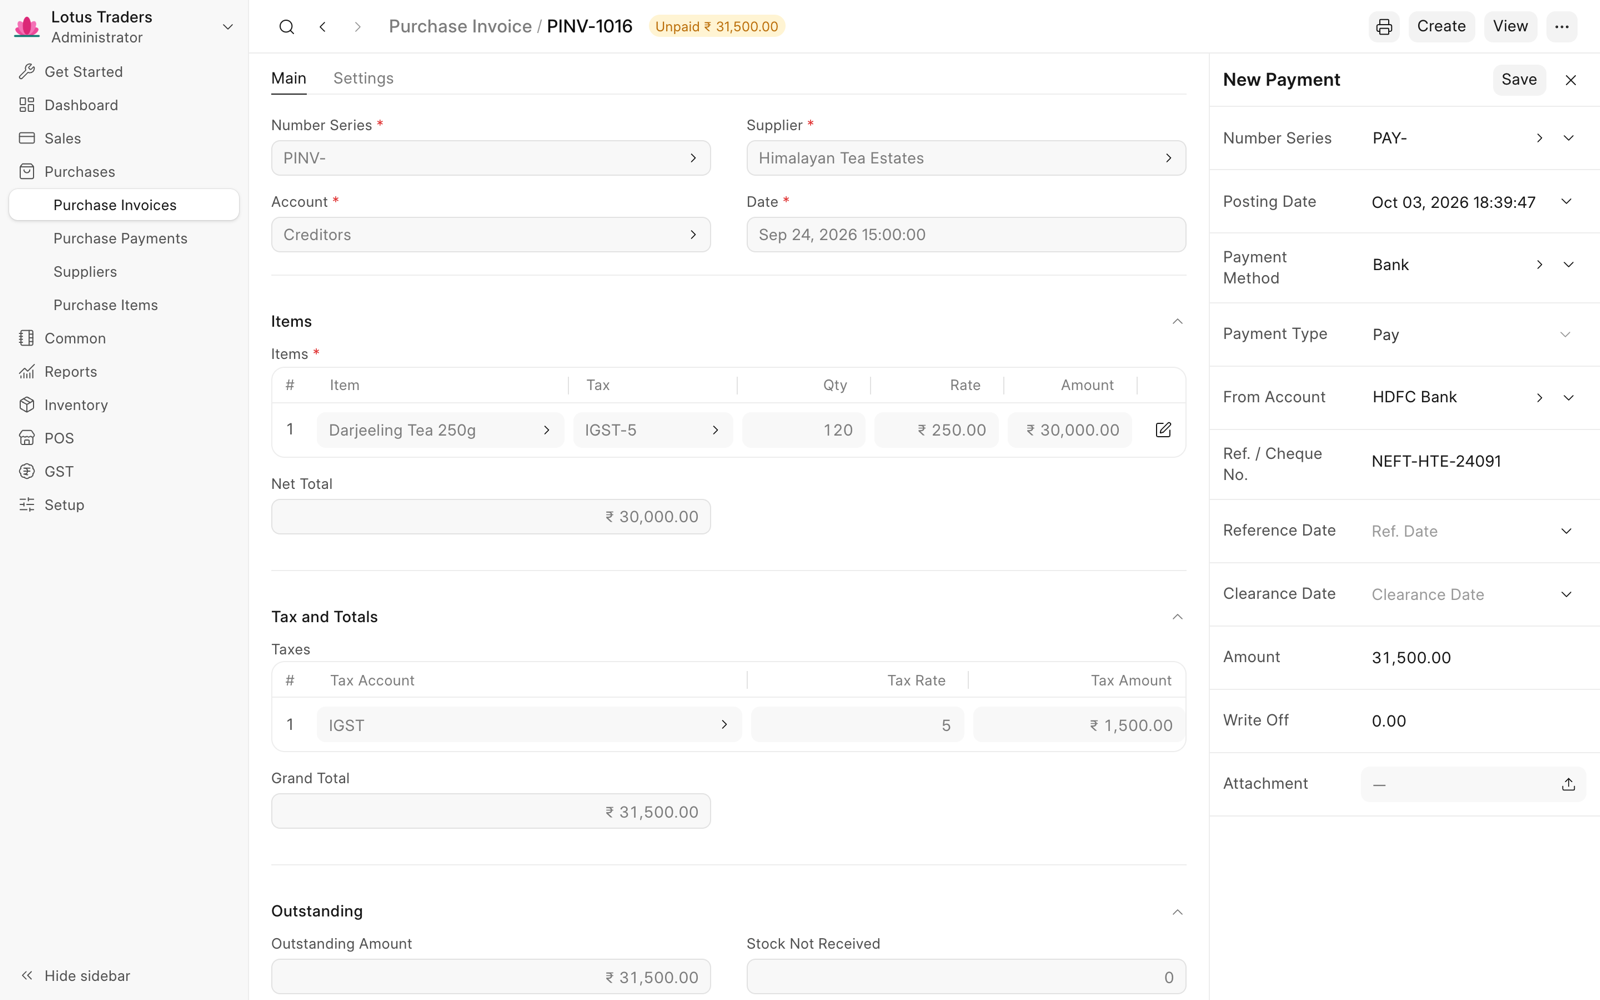
Task: Click the POS register icon
Action: point(27,438)
